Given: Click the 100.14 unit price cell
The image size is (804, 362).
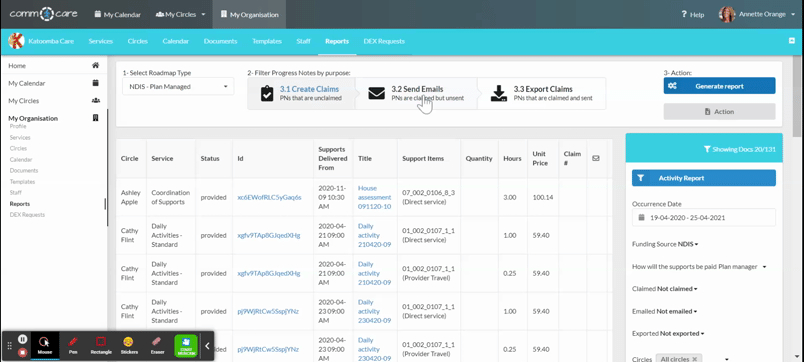Looking at the screenshot, I should click(x=542, y=197).
